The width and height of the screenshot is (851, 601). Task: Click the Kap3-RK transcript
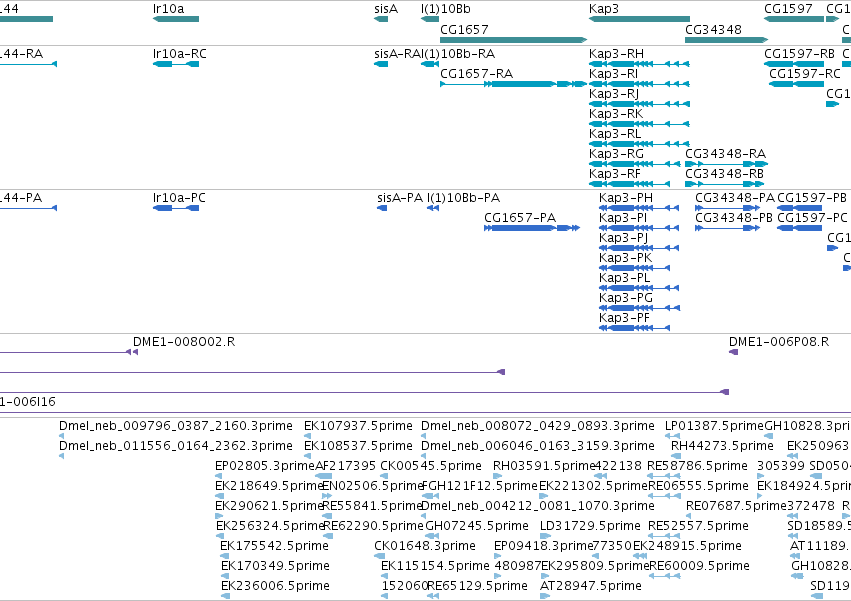pyautogui.click(x=639, y=124)
